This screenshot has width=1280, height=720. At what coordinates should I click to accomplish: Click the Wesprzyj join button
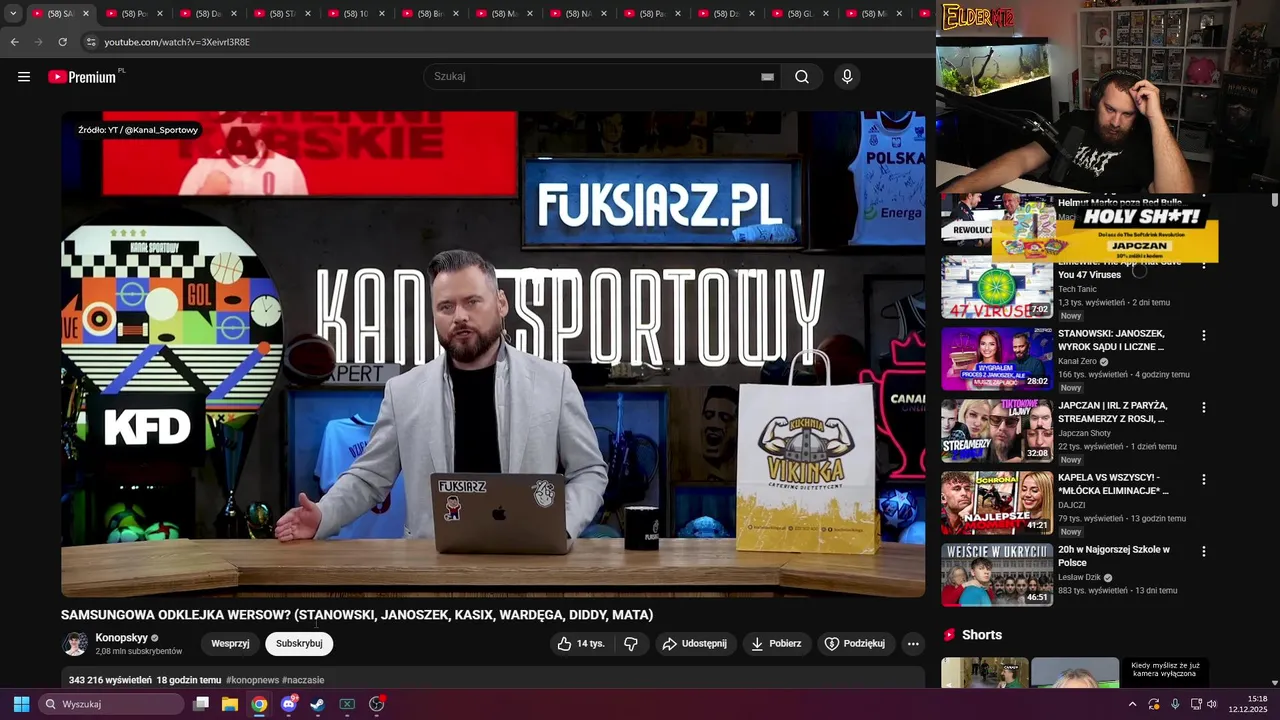[x=230, y=644]
